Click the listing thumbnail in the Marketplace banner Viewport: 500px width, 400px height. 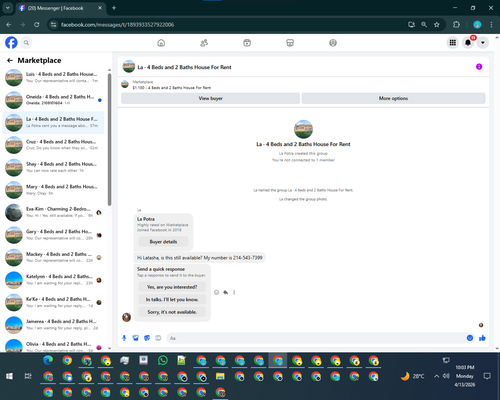(x=125, y=84)
